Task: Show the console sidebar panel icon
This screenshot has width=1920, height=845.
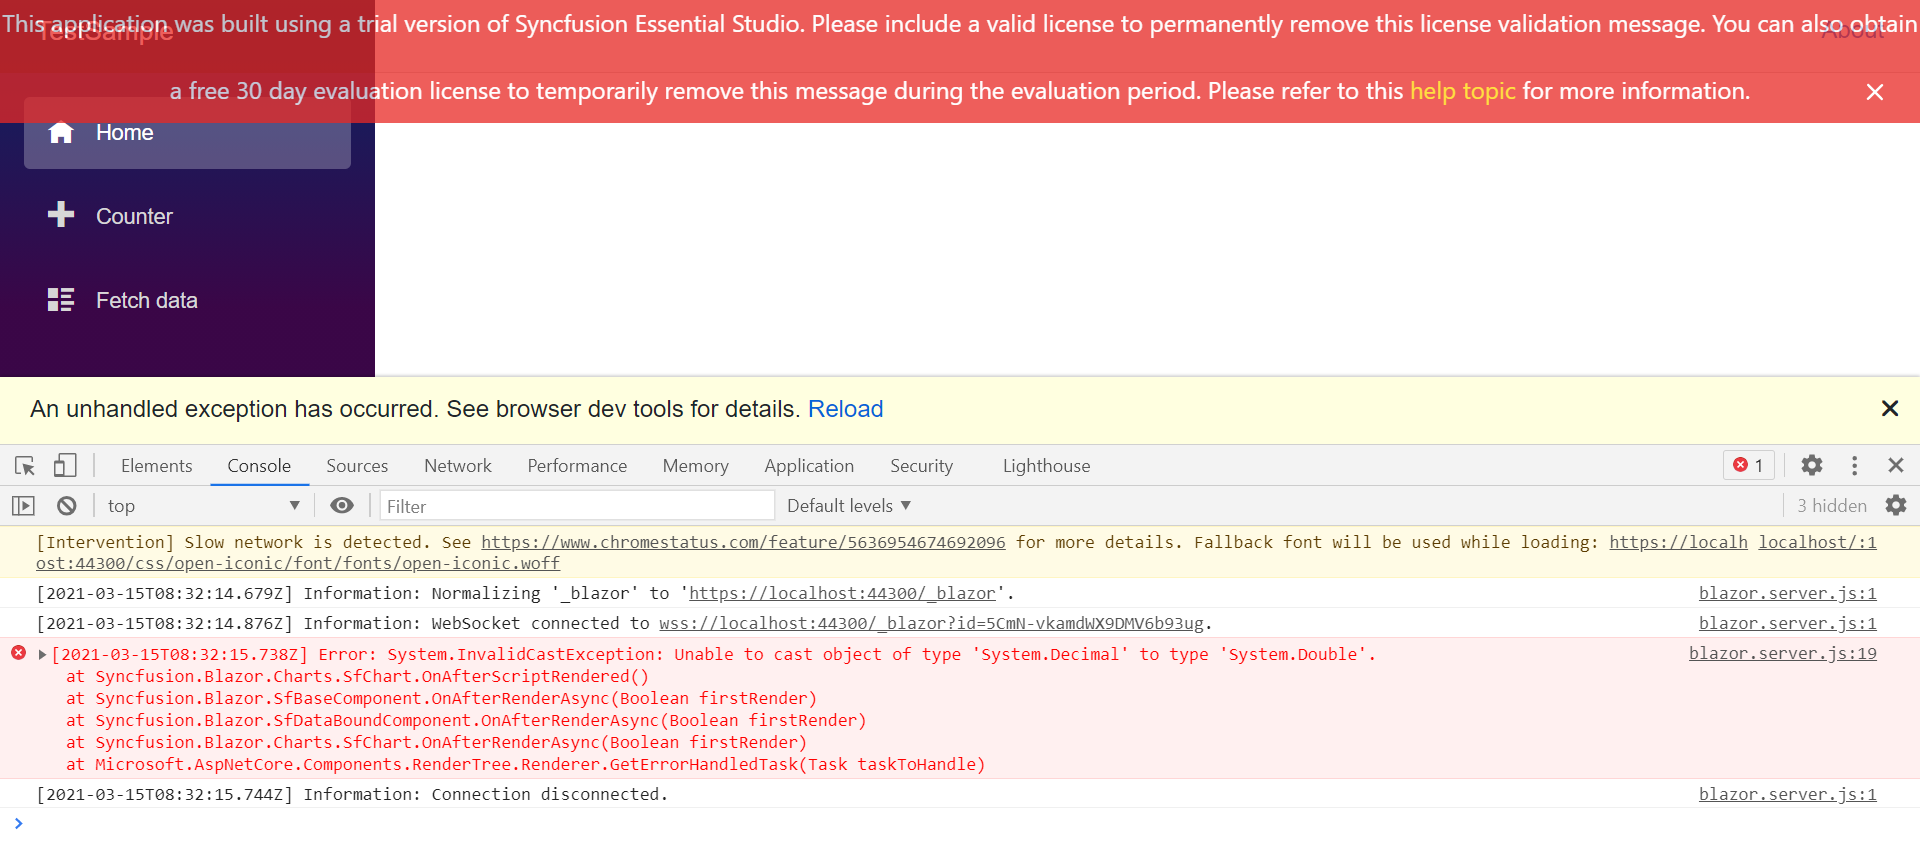Action: coord(24,506)
